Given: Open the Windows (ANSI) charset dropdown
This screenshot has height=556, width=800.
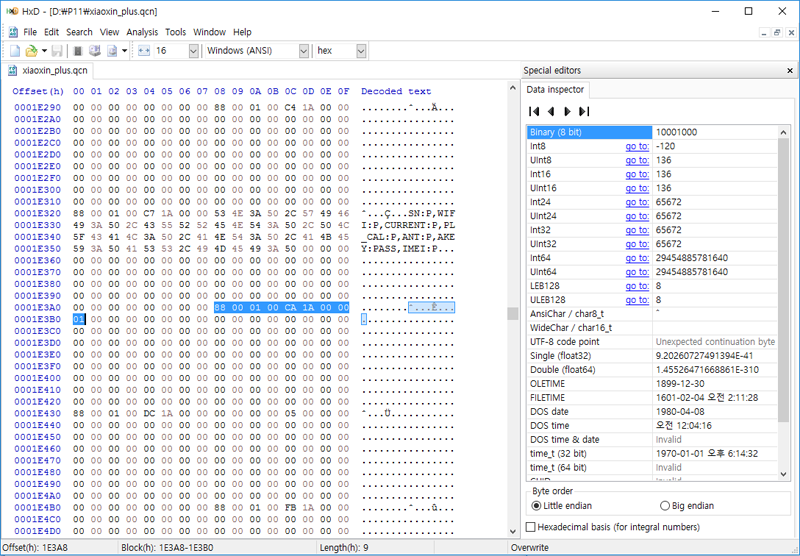Looking at the screenshot, I should click(x=304, y=50).
